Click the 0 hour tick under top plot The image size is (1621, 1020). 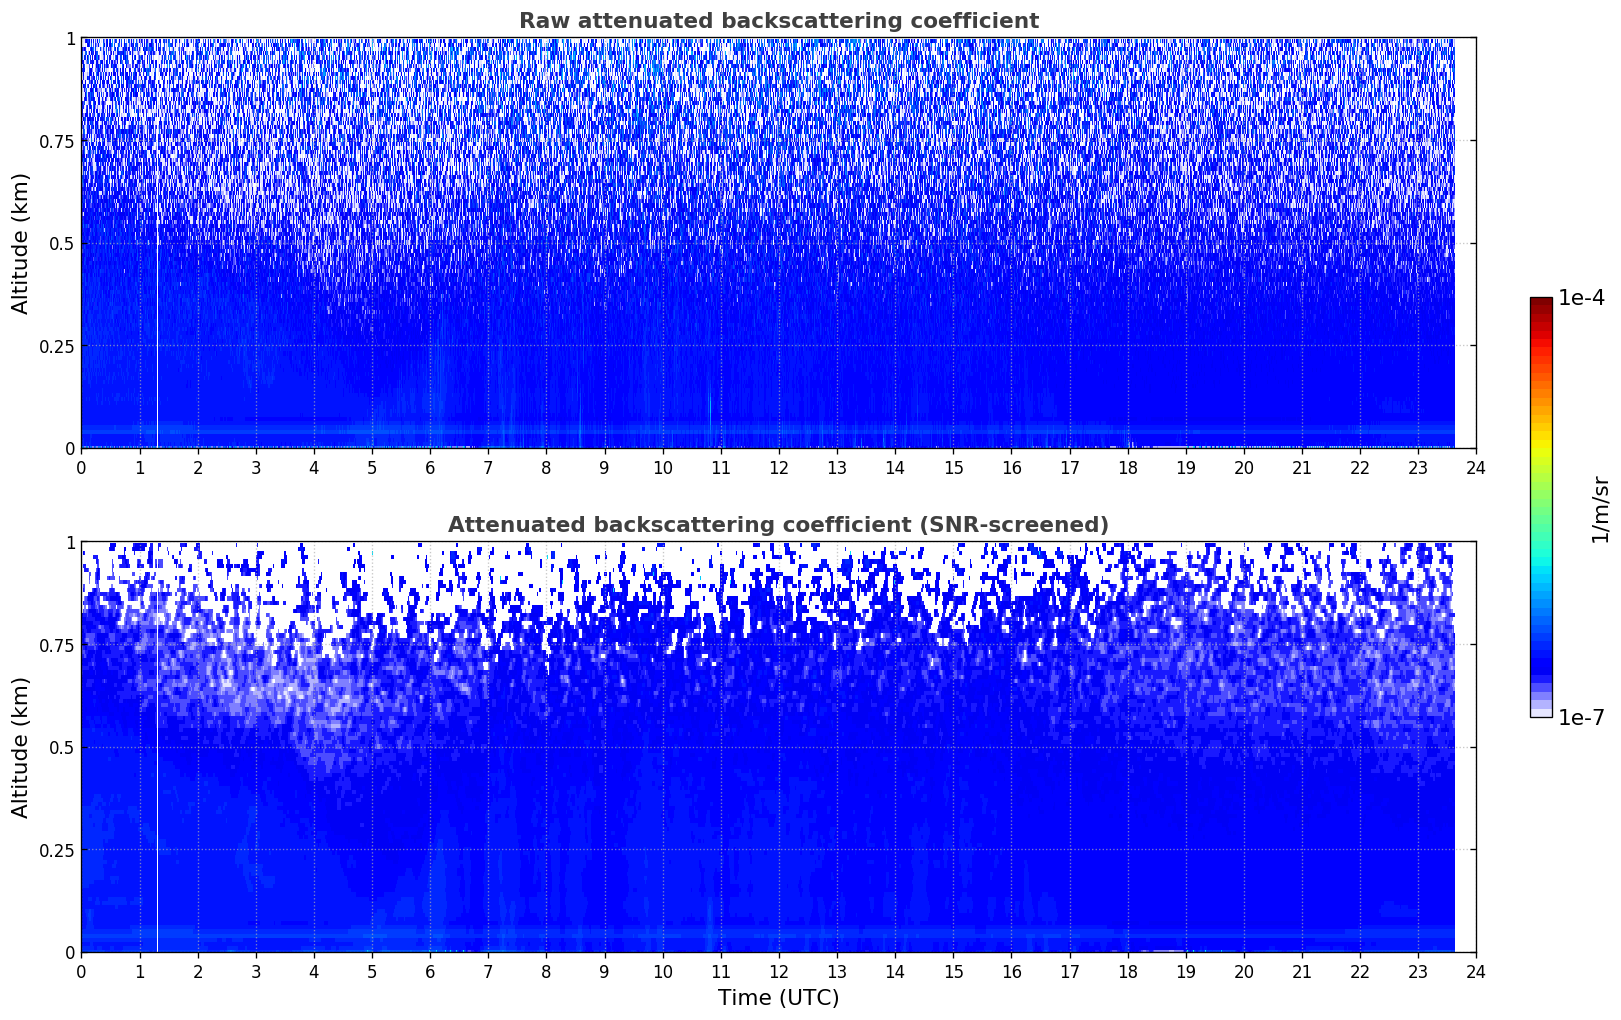tap(81, 467)
